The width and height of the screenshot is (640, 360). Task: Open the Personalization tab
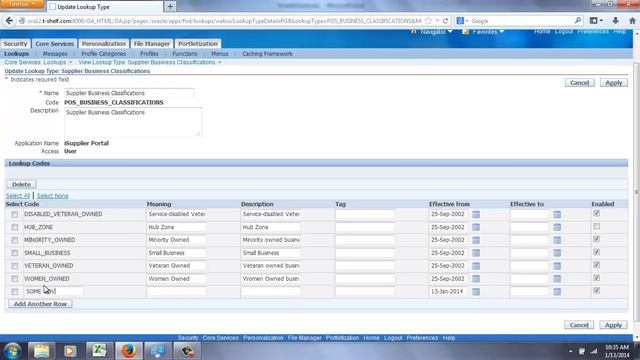104,44
